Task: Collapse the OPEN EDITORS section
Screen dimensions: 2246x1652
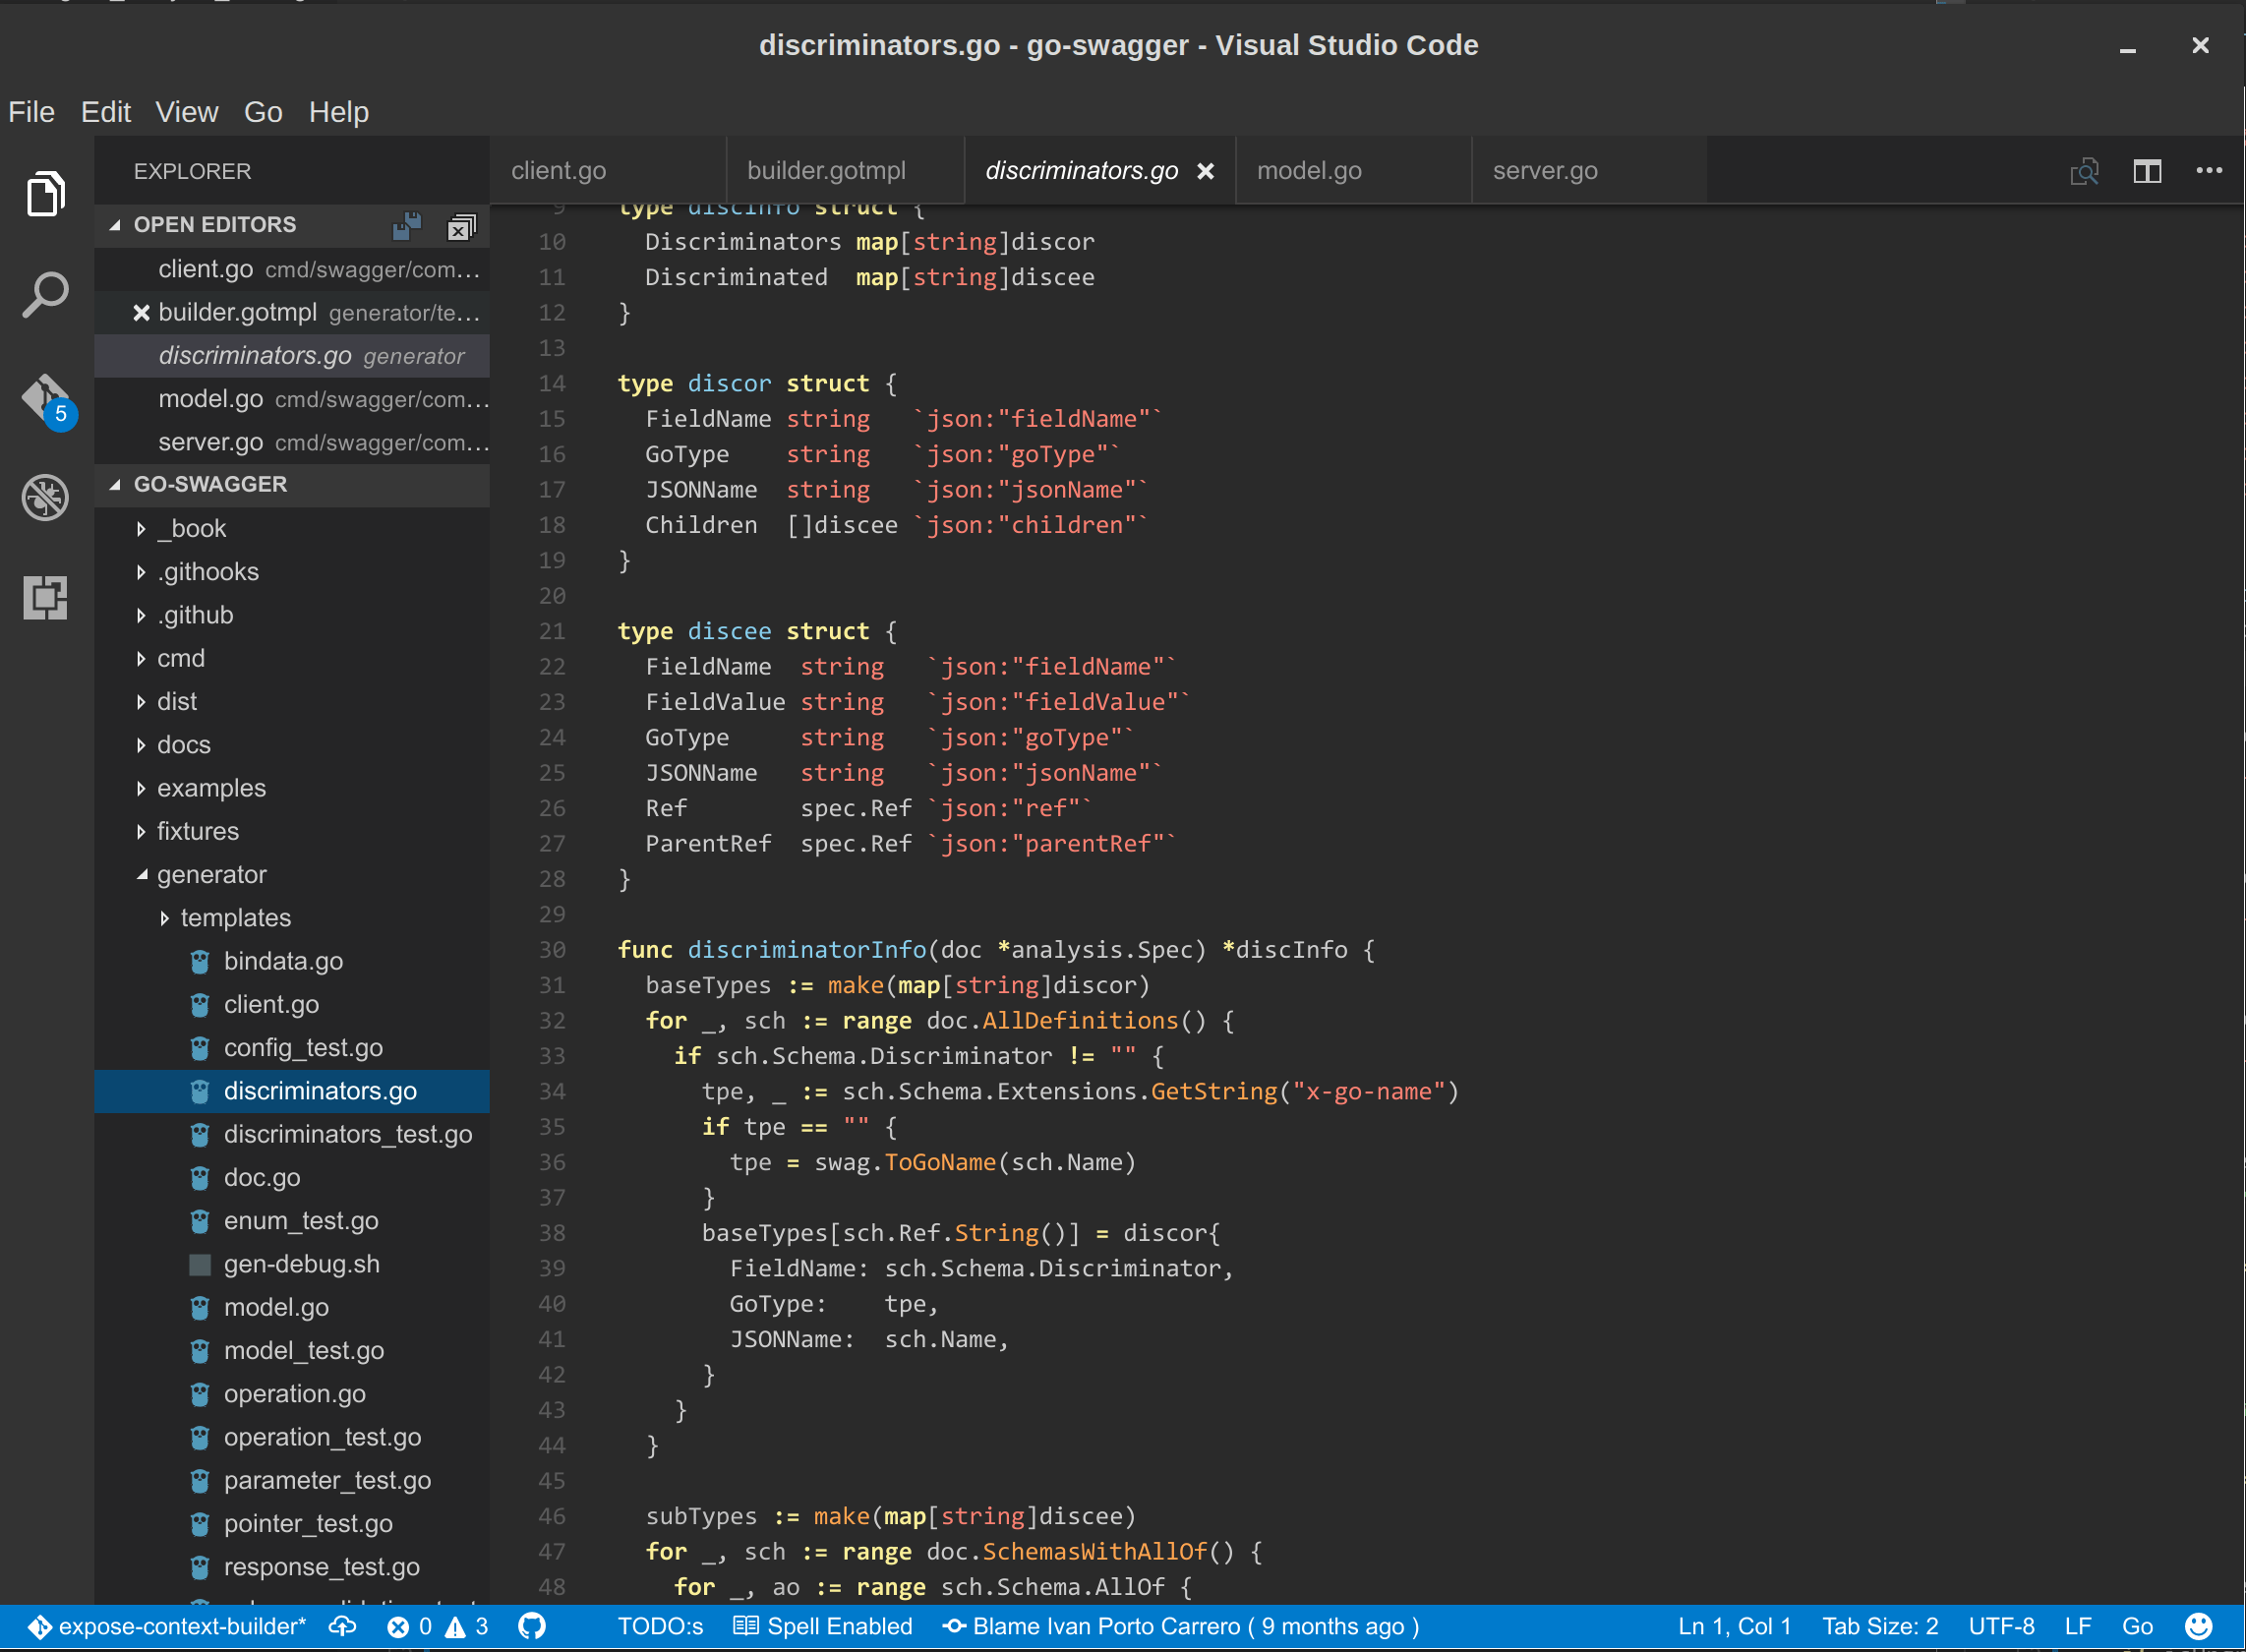Action: pos(115,224)
